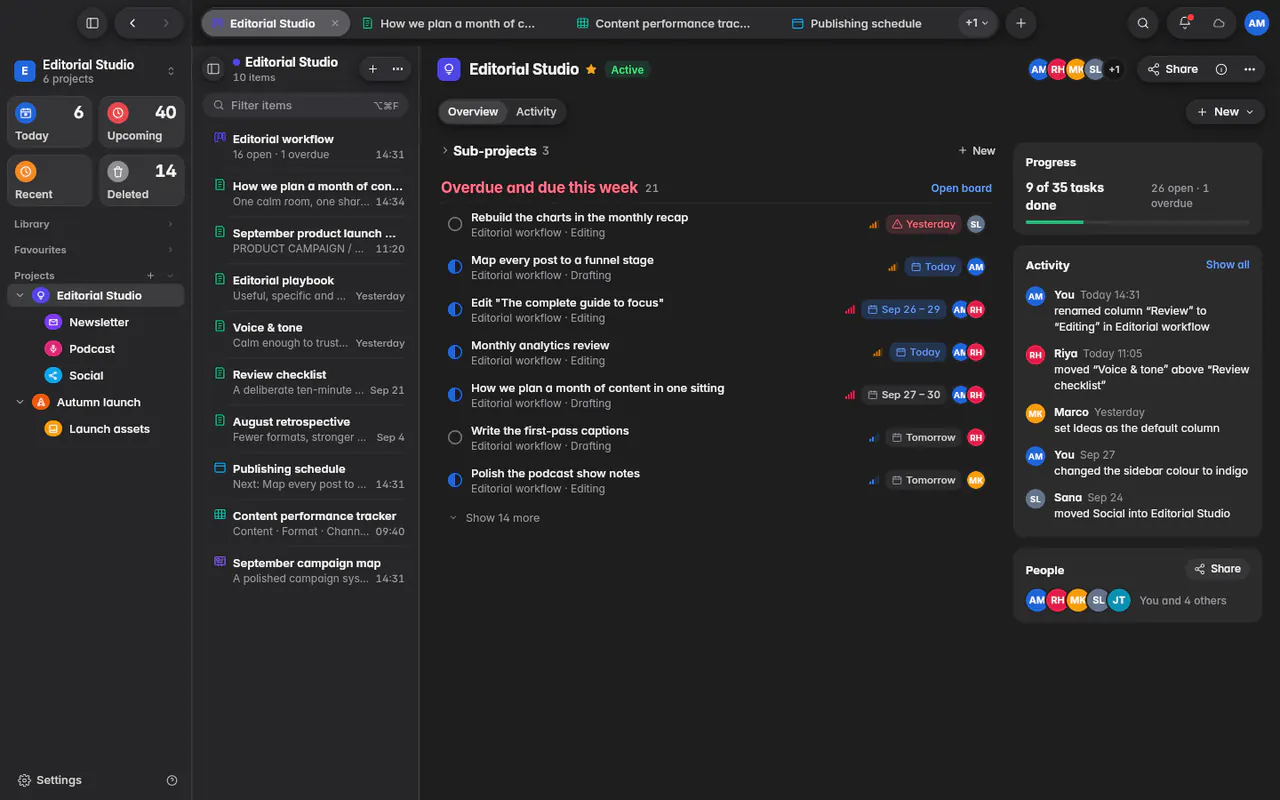Add a project with plus beside Projects
The width and height of the screenshot is (1280, 800).
[151, 275]
